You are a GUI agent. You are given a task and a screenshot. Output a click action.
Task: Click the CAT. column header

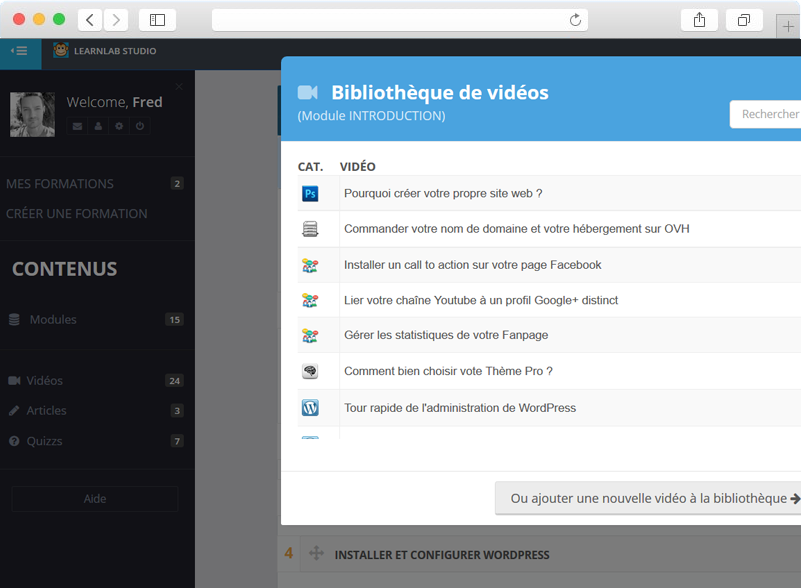pos(311,167)
